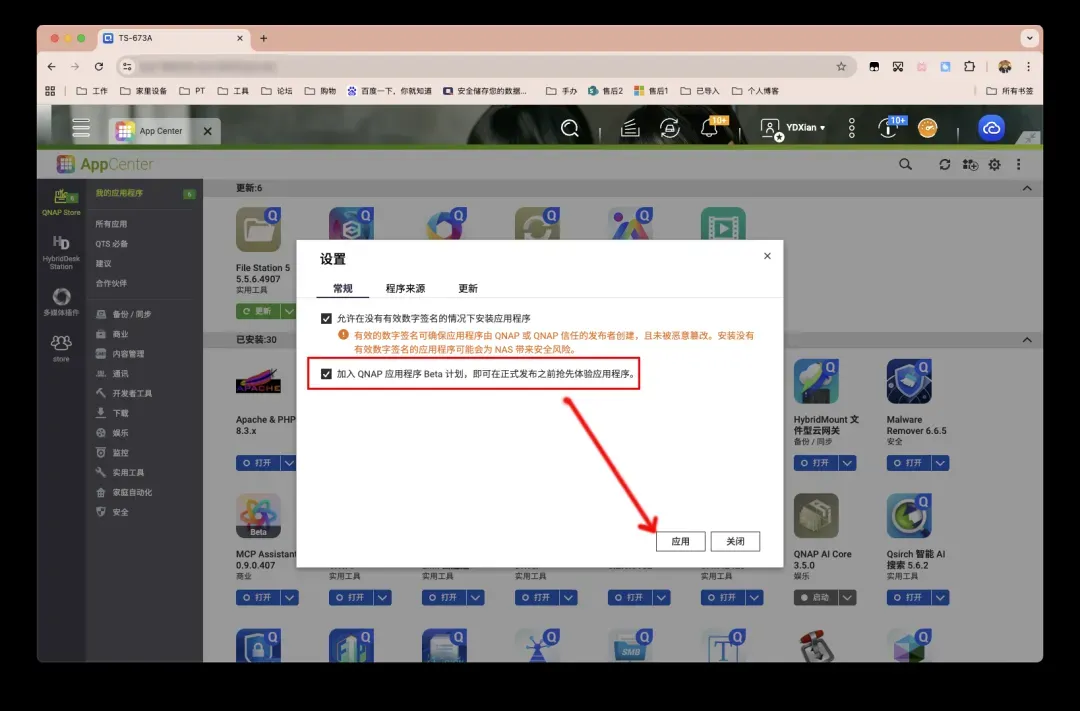This screenshot has height=711, width=1080.
Task: Open the QTS main hamburger menu
Action: (81, 129)
